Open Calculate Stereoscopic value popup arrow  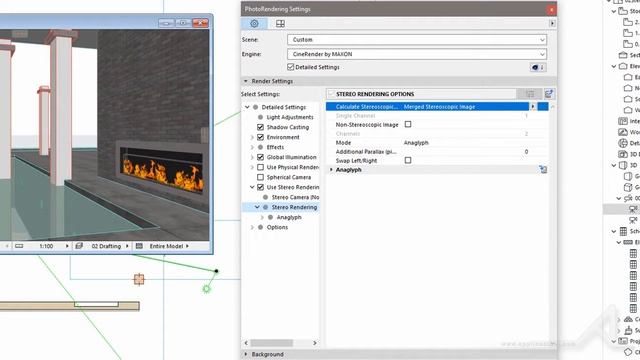point(533,107)
